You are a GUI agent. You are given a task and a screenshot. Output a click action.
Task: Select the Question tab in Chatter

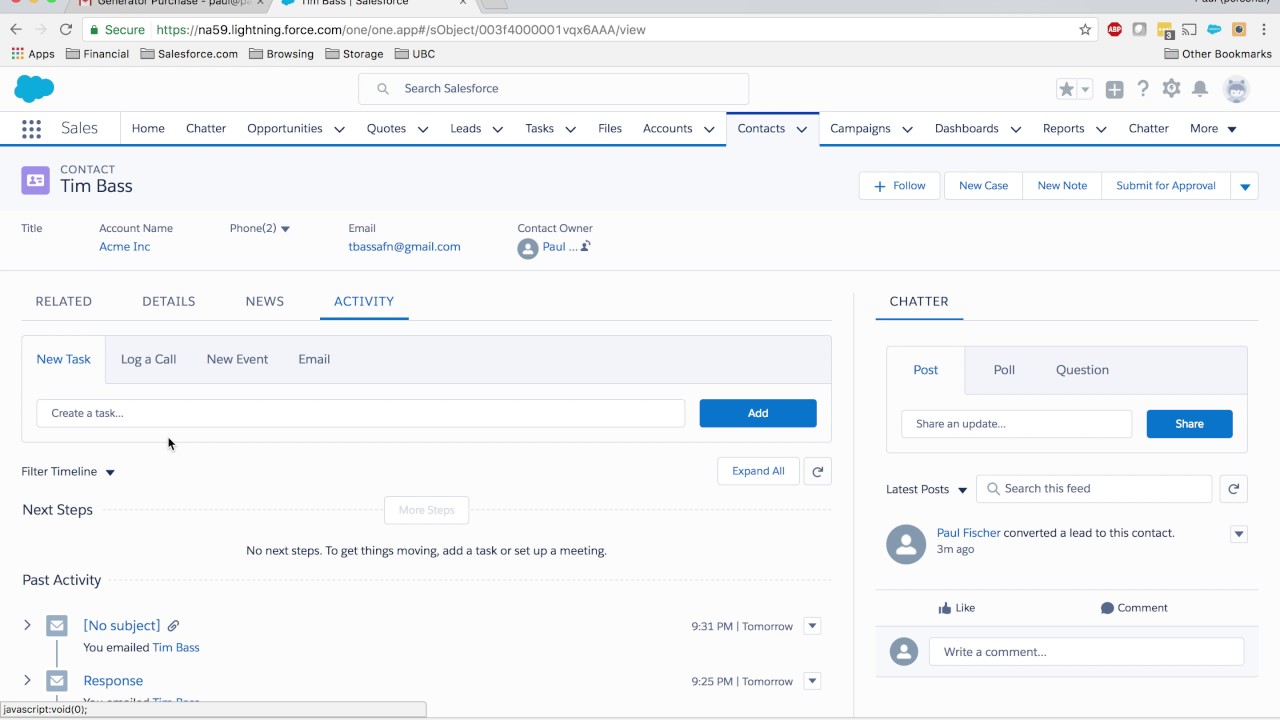[1082, 370]
